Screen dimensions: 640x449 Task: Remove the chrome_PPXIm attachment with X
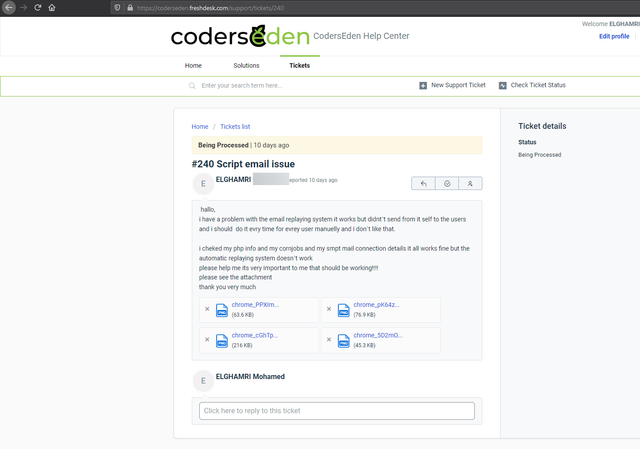pos(207,309)
